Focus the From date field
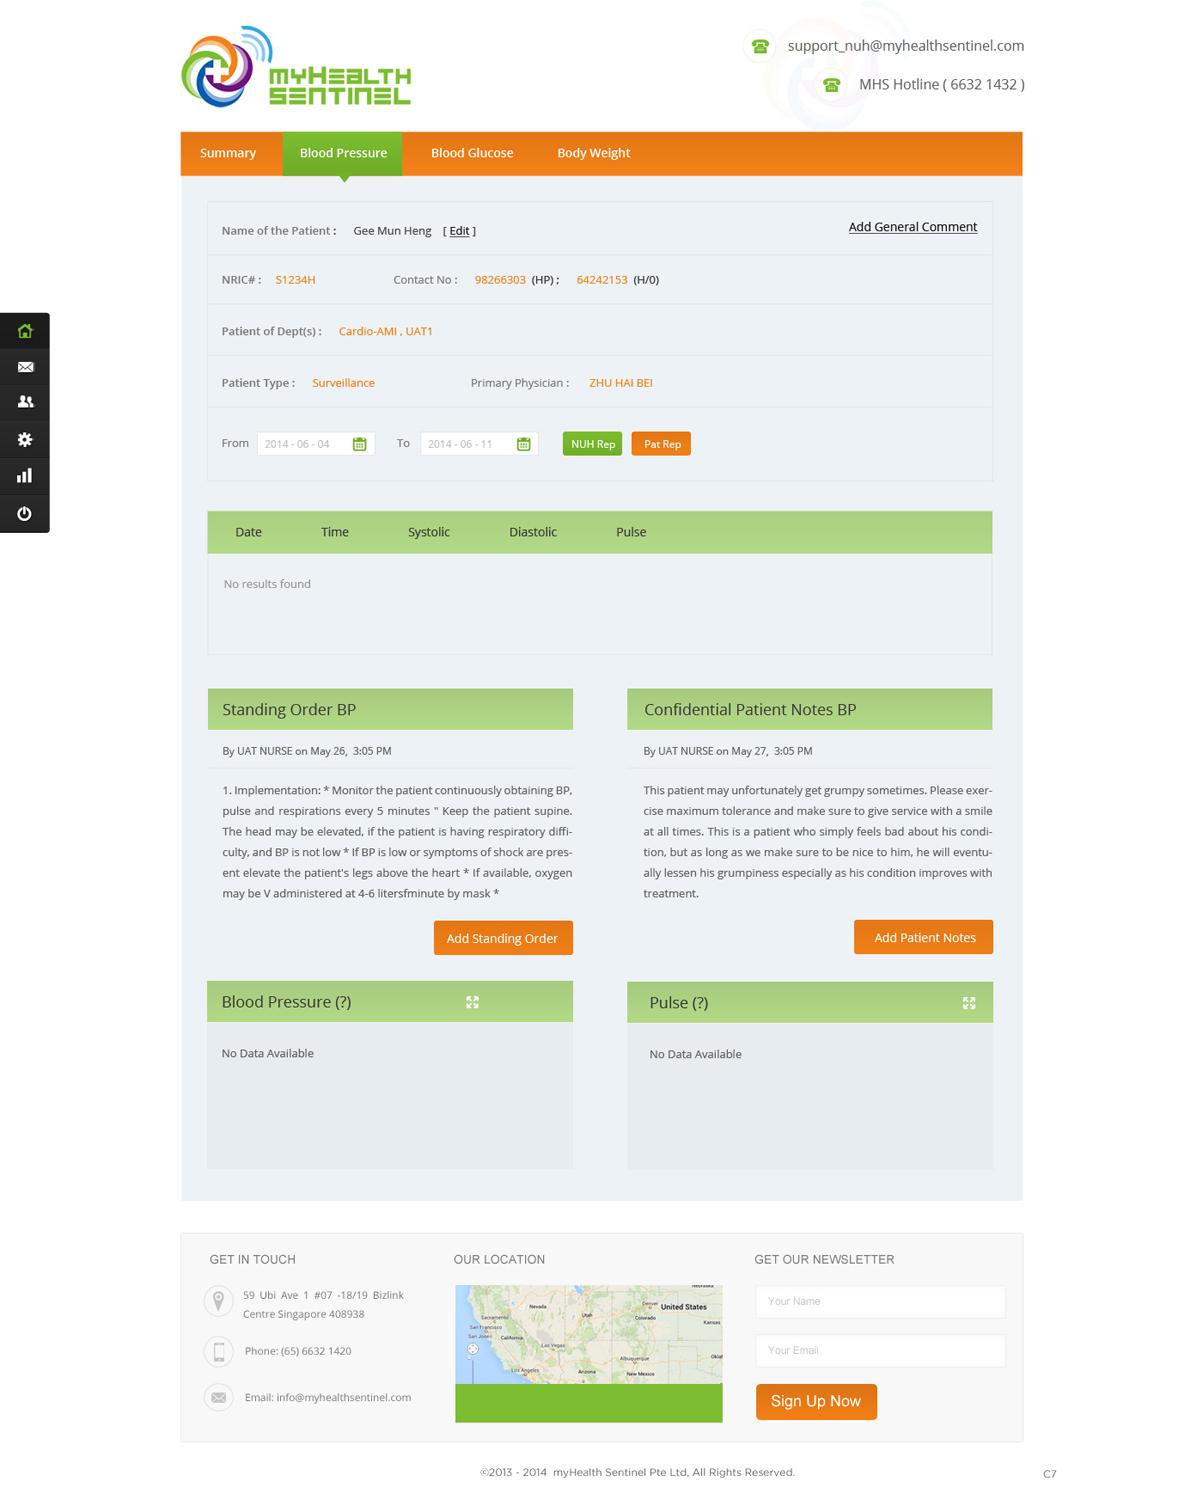 tap(316, 444)
